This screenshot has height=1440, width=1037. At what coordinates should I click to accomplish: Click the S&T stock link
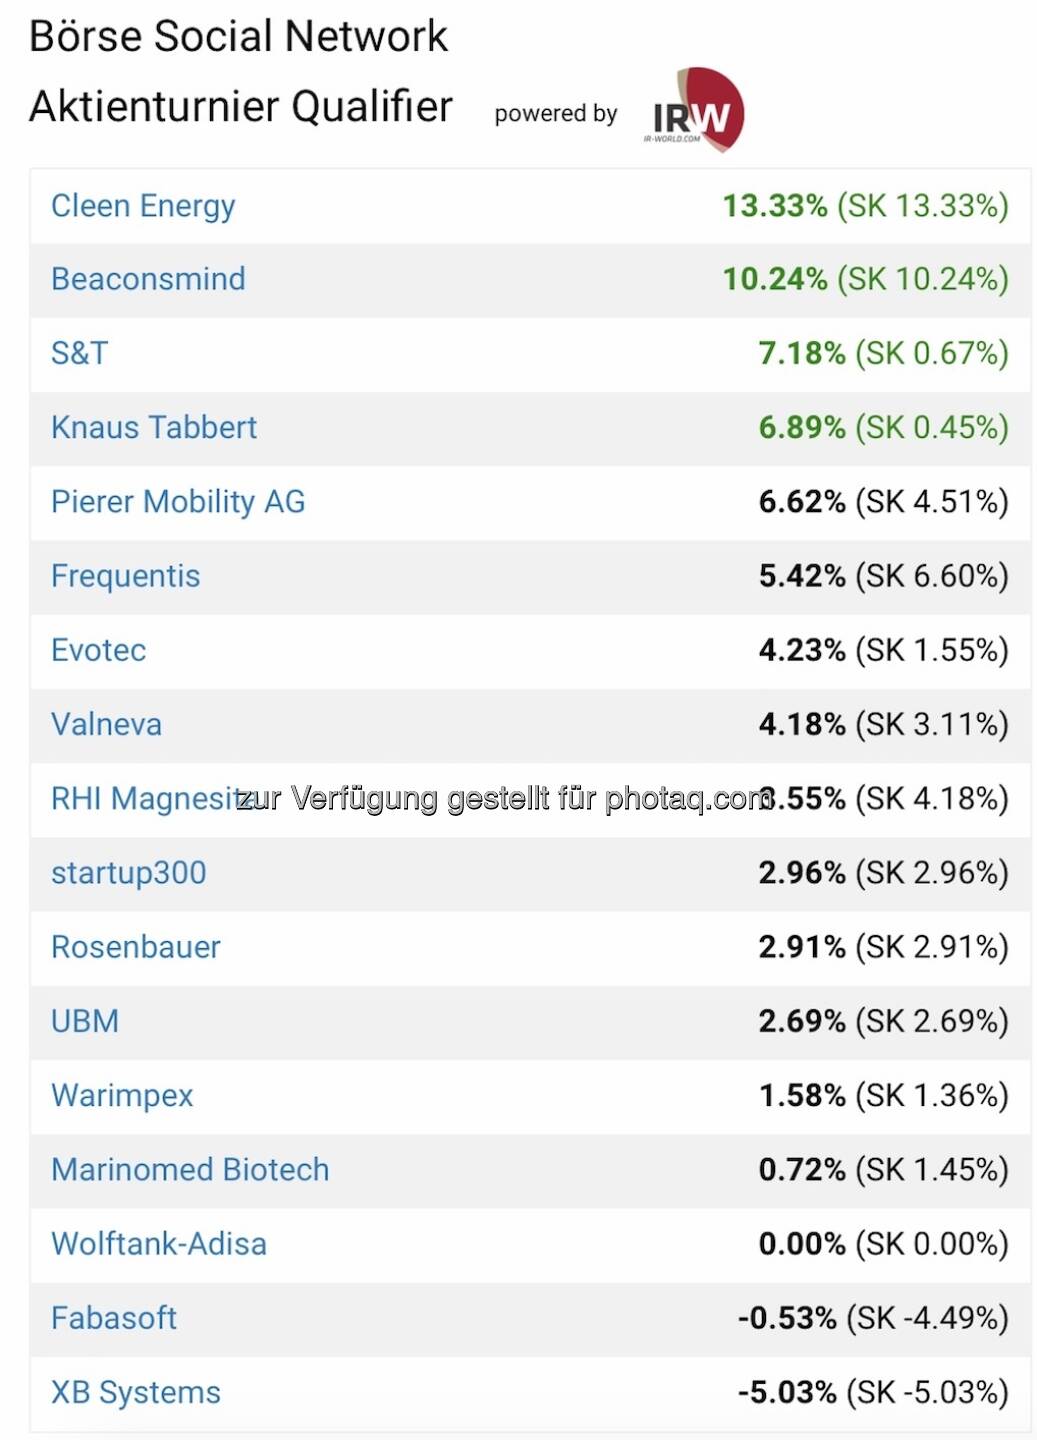coord(79,353)
